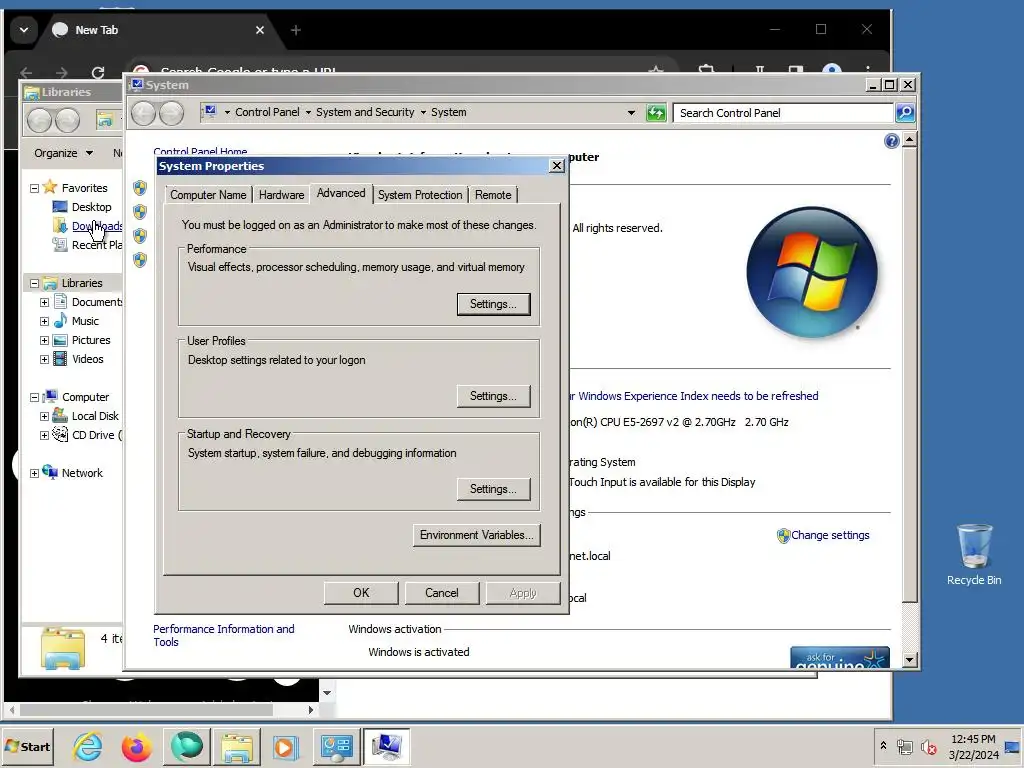Select the CD Drive icon
This screenshot has height=768, width=1024.
pyautogui.click(x=60, y=434)
